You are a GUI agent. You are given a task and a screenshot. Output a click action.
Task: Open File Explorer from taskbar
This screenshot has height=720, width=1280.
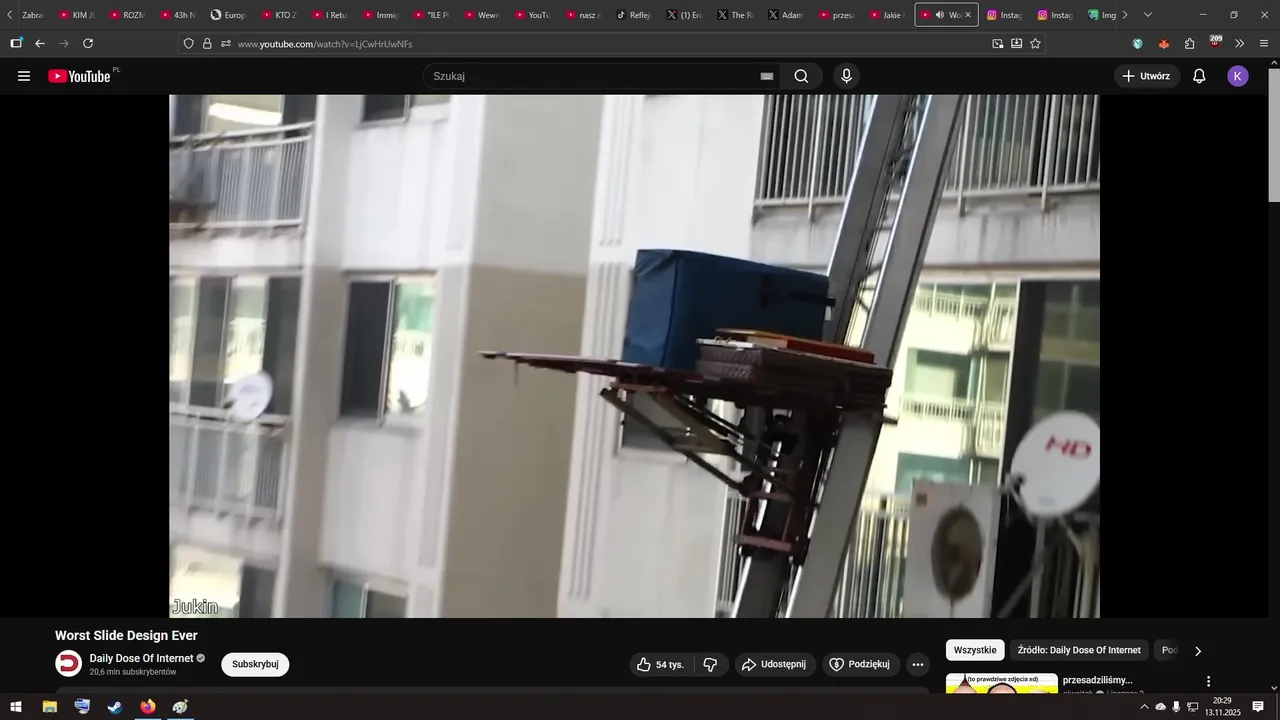[x=49, y=707]
